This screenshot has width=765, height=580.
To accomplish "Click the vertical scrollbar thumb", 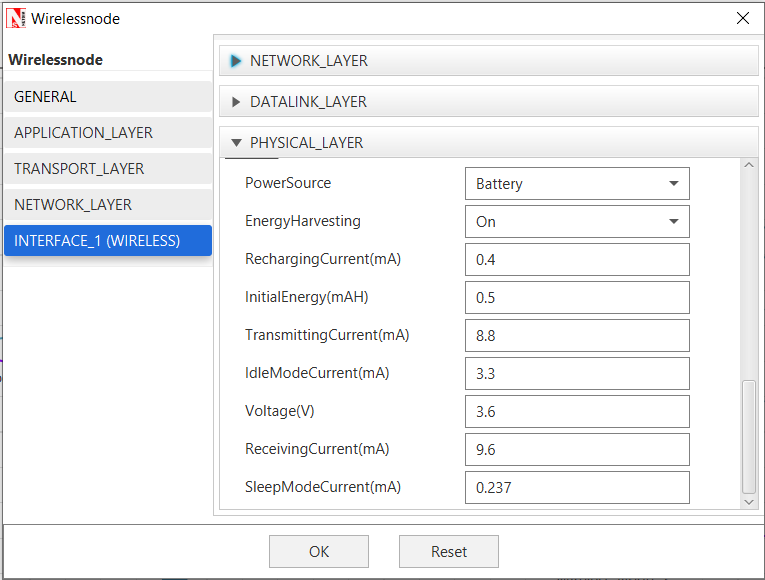I will click(749, 436).
